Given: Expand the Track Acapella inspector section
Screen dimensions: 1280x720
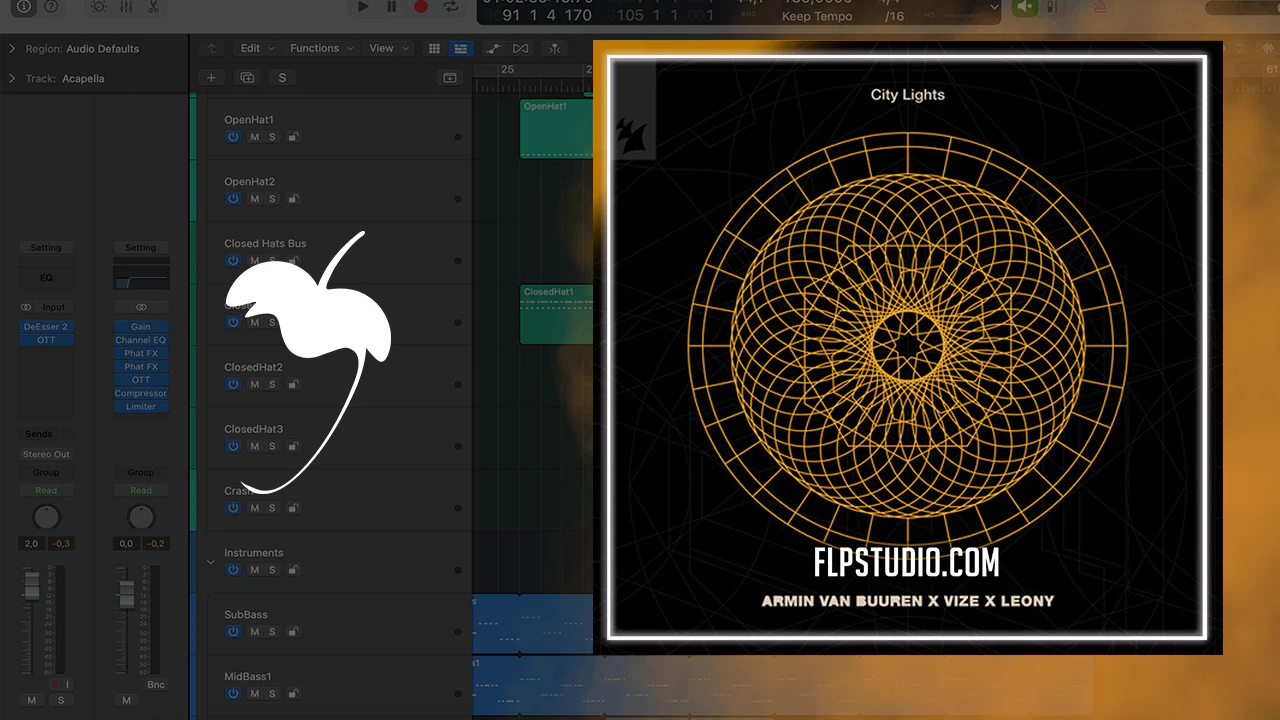Looking at the screenshot, I should coord(12,78).
